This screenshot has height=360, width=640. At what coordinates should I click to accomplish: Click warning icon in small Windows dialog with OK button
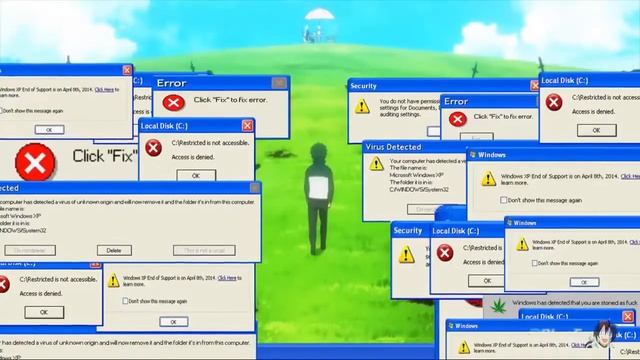click(x=522, y=244)
